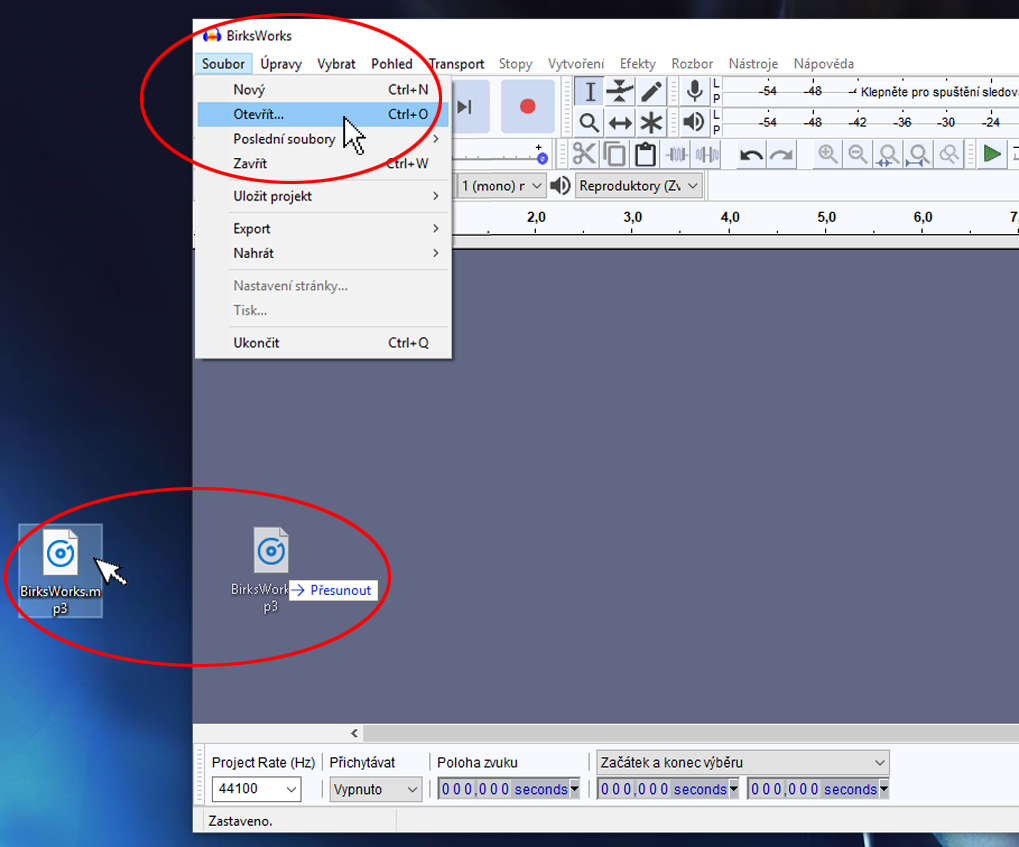Viewport: 1019px width, 847px height.
Task: Click the recording meter to start monitoring
Action: click(x=871, y=92)
